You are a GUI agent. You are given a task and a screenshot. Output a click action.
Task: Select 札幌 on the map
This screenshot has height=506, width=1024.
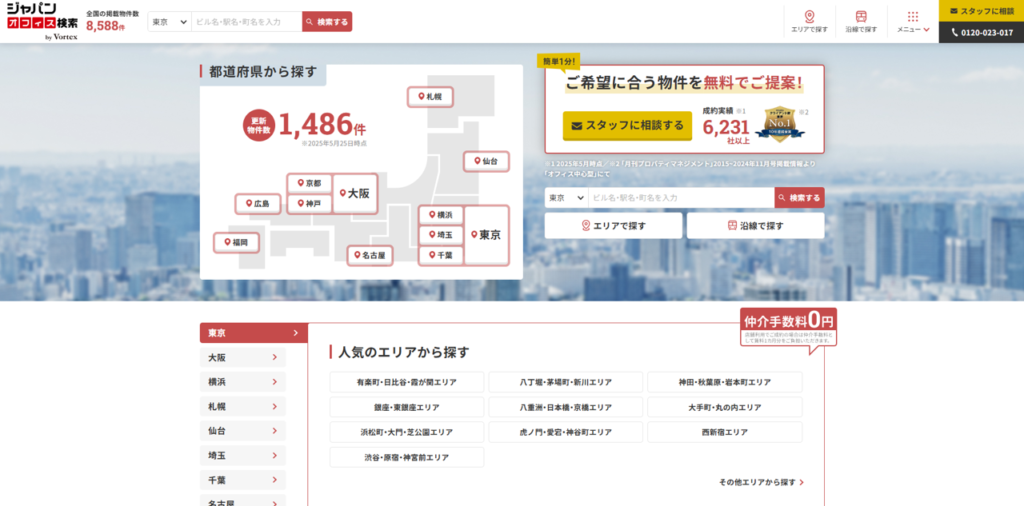pos(430,97)
